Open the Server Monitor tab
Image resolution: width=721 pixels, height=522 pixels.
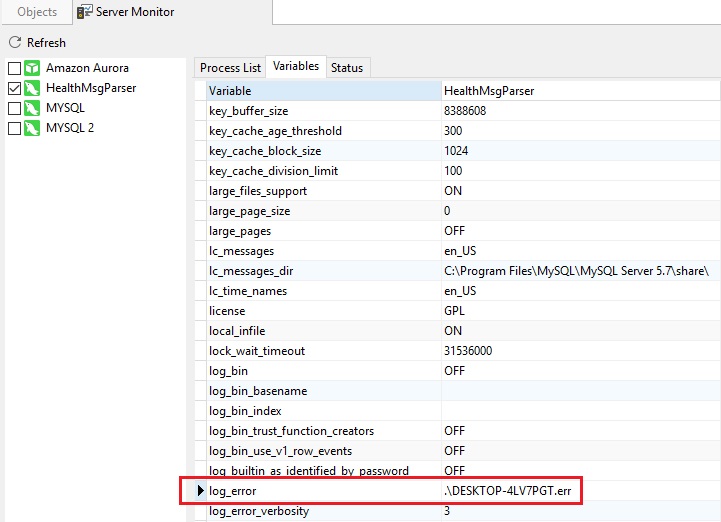(172, 12)
